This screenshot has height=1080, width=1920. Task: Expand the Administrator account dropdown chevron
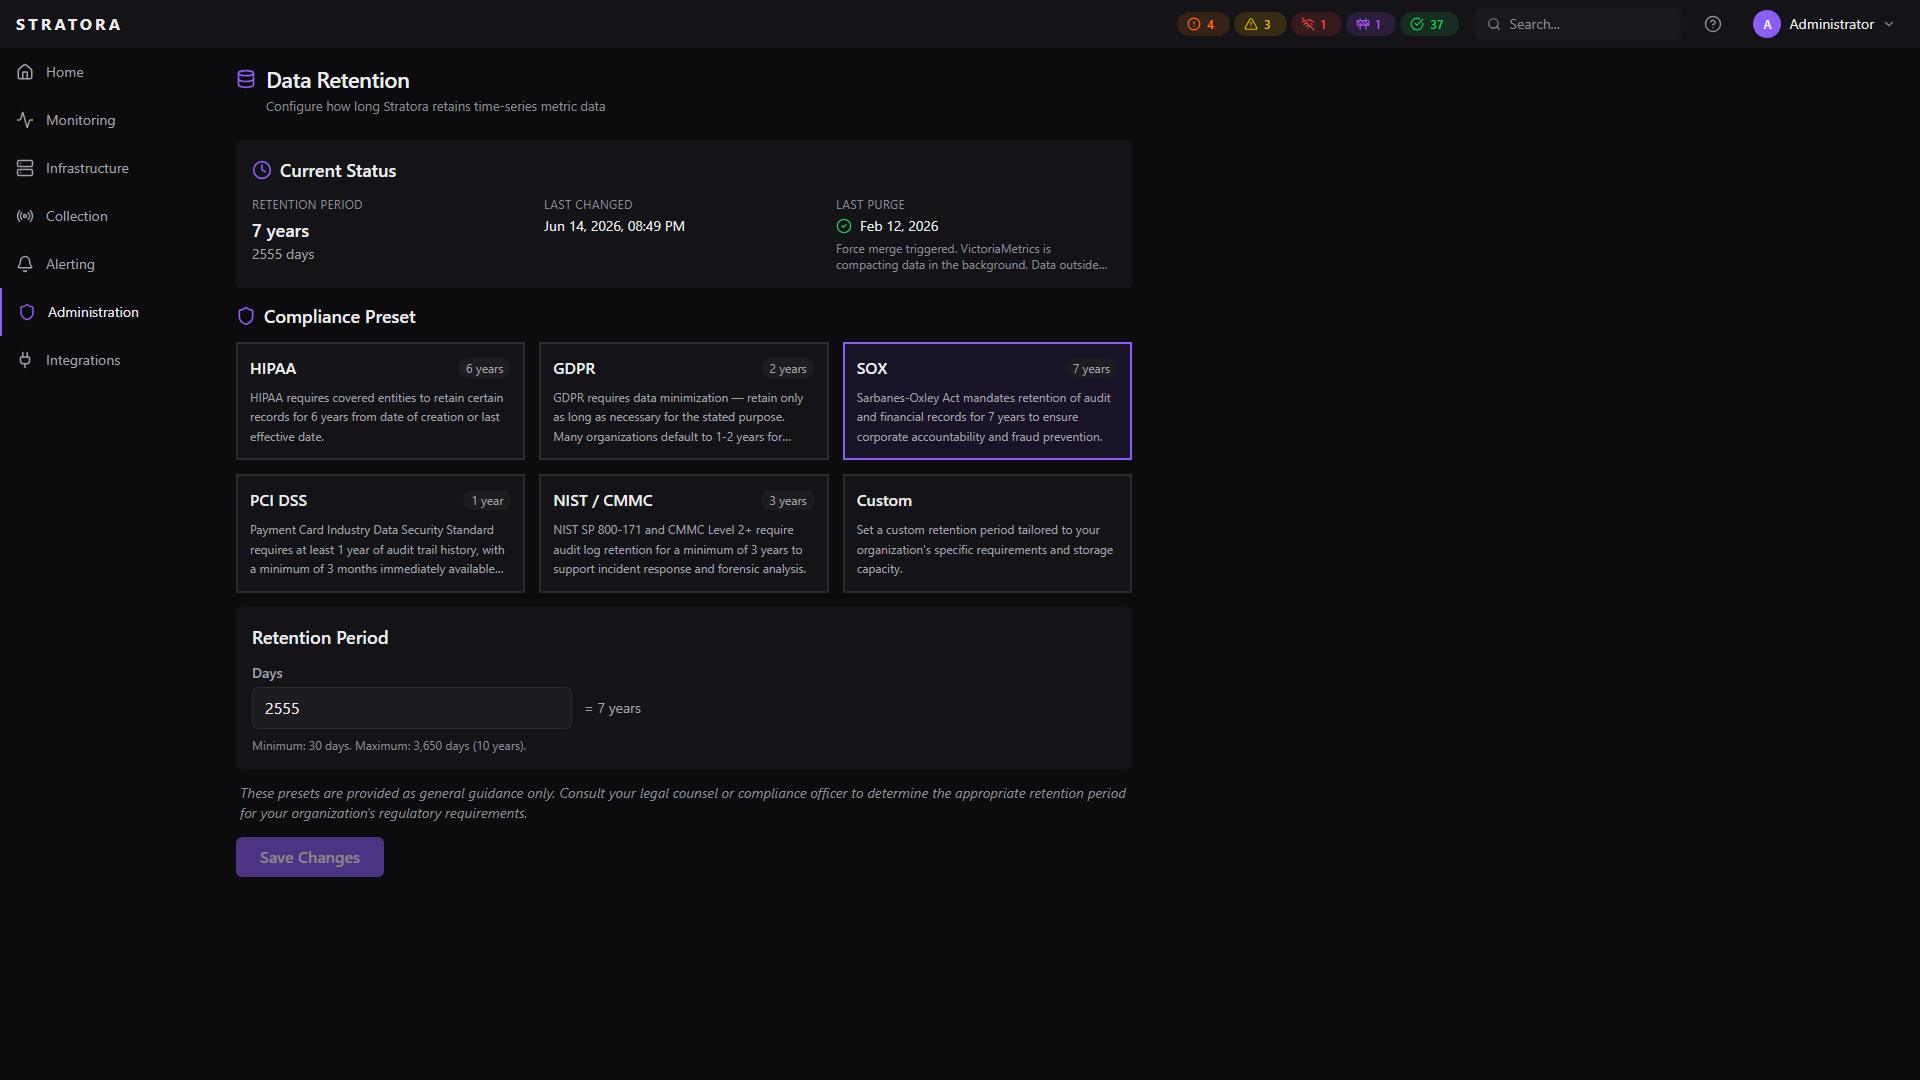(x=1889, y=24)
